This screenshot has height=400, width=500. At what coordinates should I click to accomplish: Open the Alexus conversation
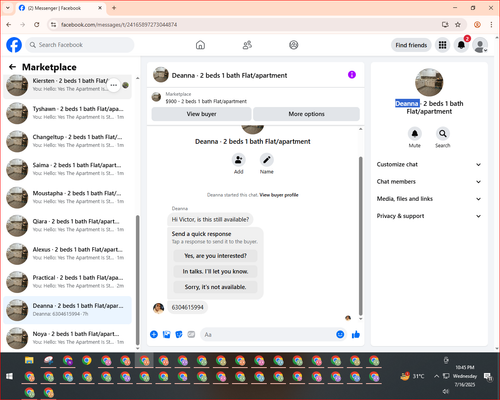click(67, 253)
